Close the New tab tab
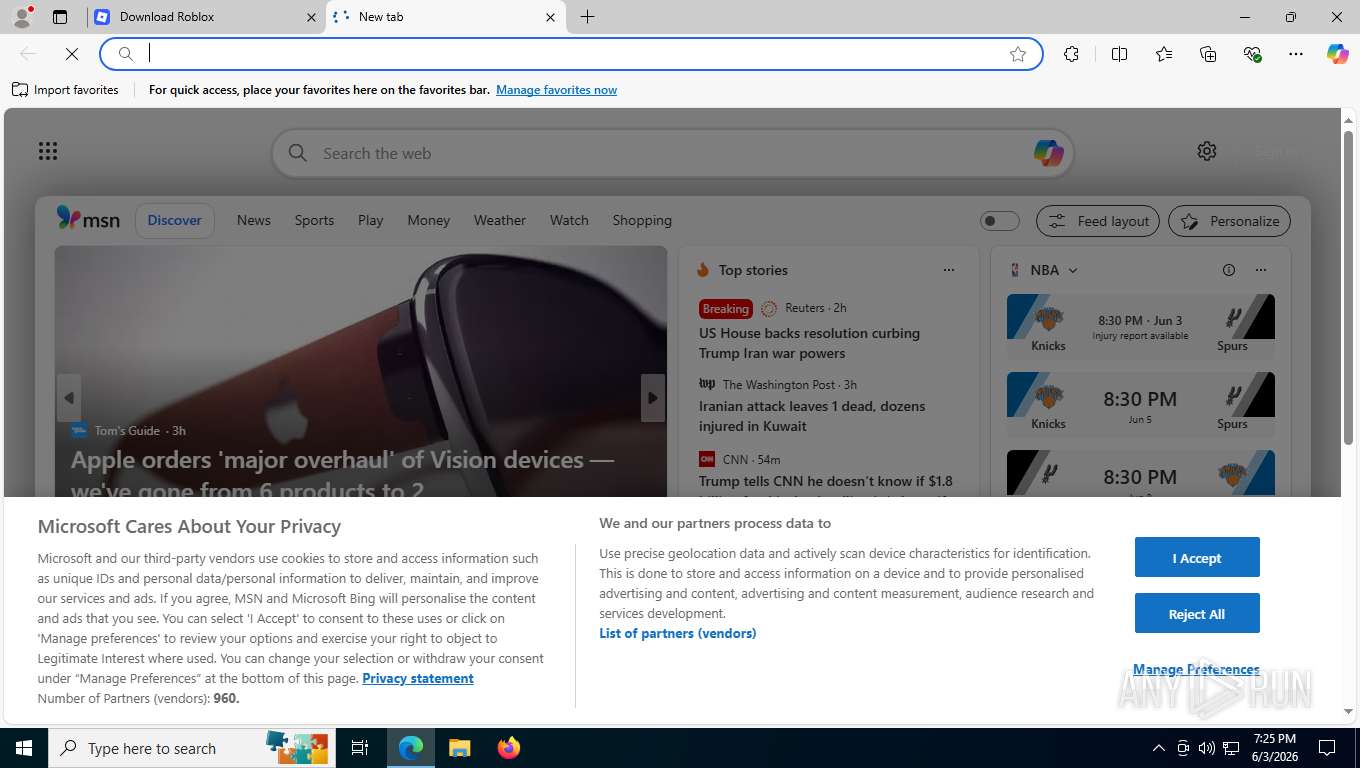The width and height of the screenshot is (1360, 768). click(x=550, y=17)
